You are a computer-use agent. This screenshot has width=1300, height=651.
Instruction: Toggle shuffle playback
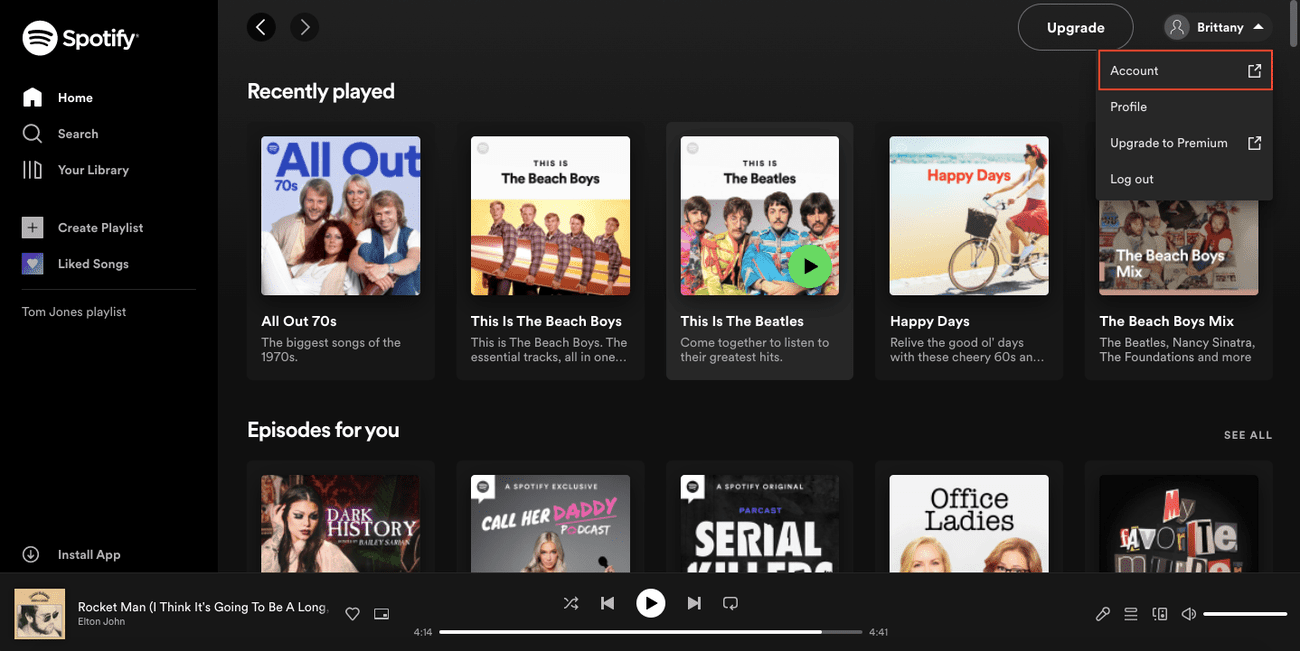click(x=570, y=603)
